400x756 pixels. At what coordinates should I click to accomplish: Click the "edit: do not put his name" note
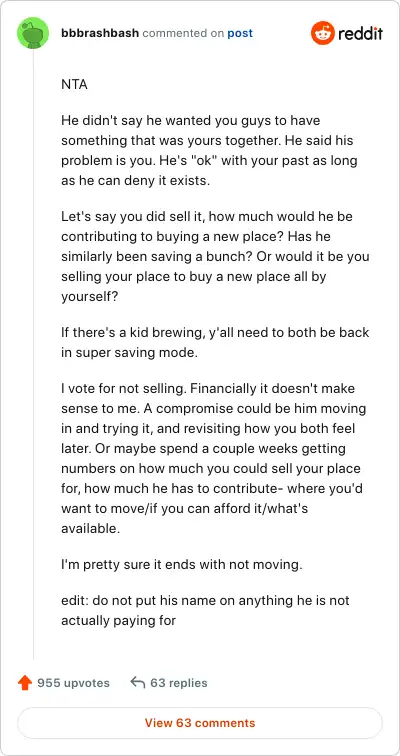tap(205, 610)
